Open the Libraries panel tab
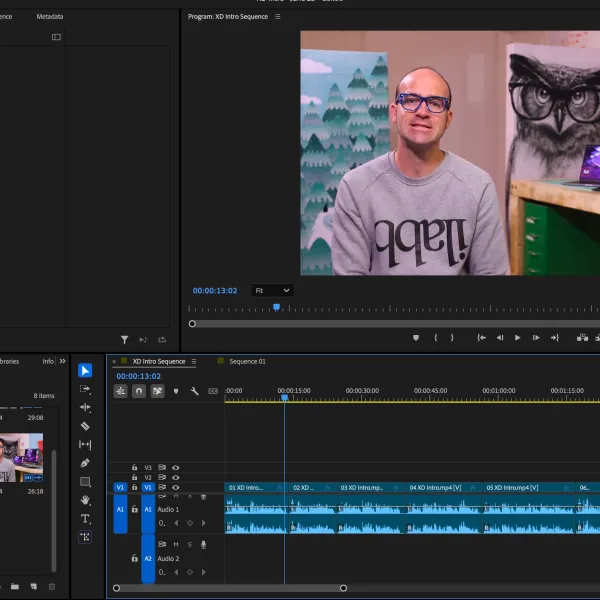This screenshot has height=600, width=600. [x=8, y=361]
